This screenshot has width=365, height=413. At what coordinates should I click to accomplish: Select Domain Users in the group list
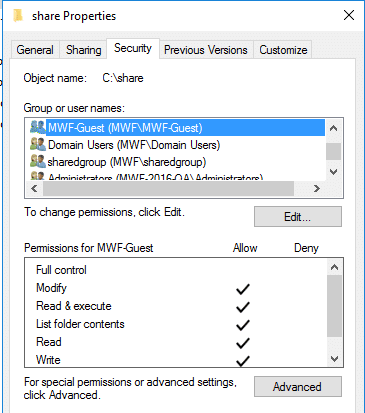click(134, 145)
